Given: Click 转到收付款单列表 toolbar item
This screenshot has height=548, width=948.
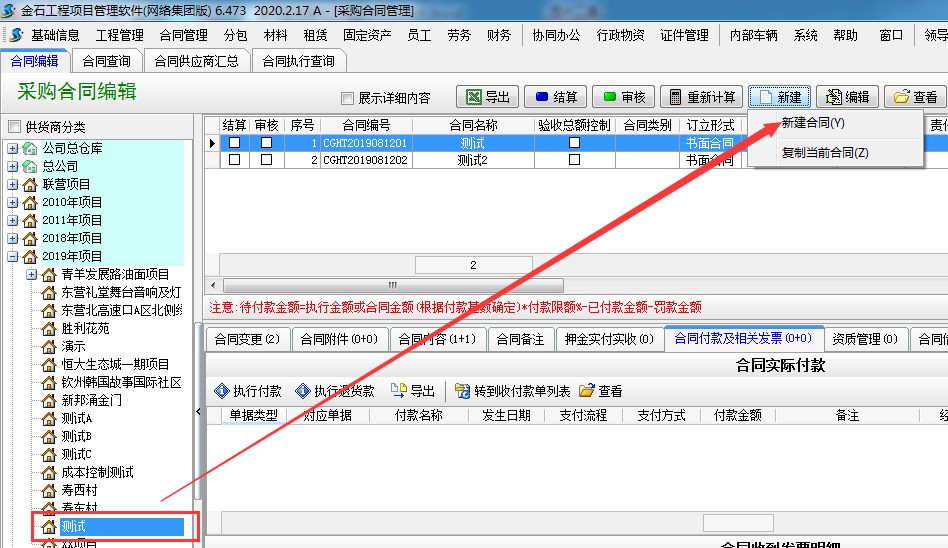Looking at the screenshot, I should coord(512,391).
